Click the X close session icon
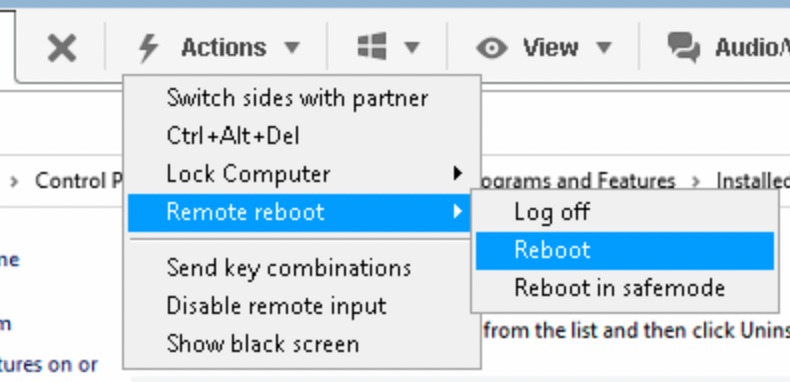 click(61, 48)
